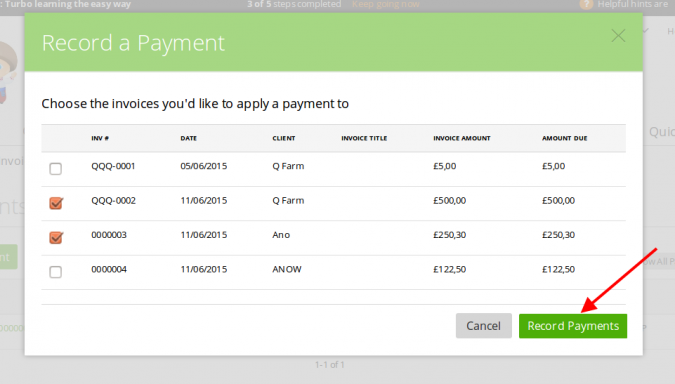Click amount due in QQQ-0002 row
This screenshot has height=384, width=675.
coord(558,201)
